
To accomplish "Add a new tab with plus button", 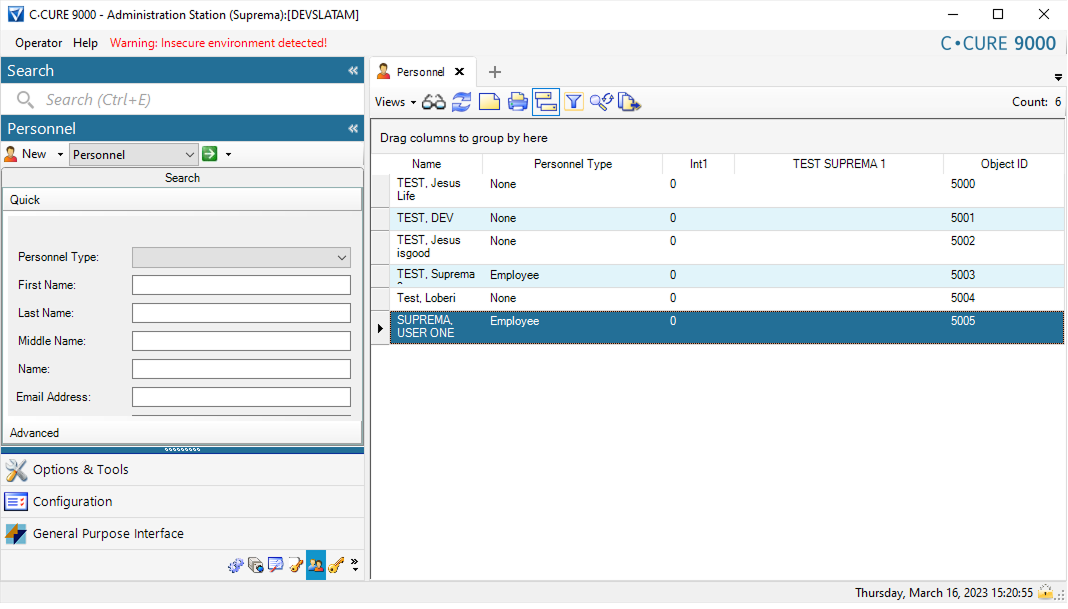I will coord(494,72).
